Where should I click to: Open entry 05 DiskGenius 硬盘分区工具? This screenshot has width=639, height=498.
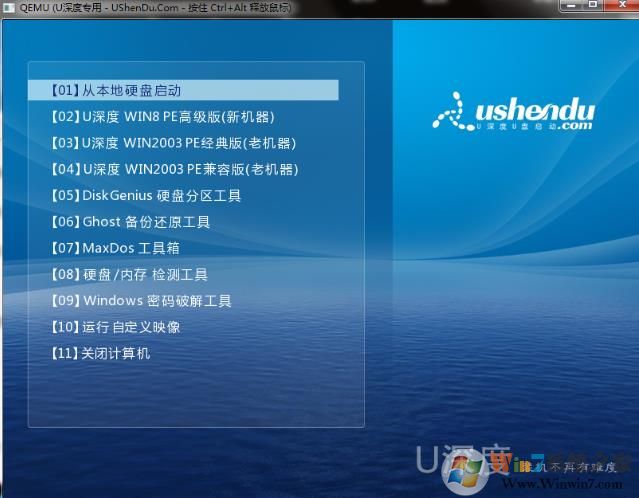tap(145, 196)
